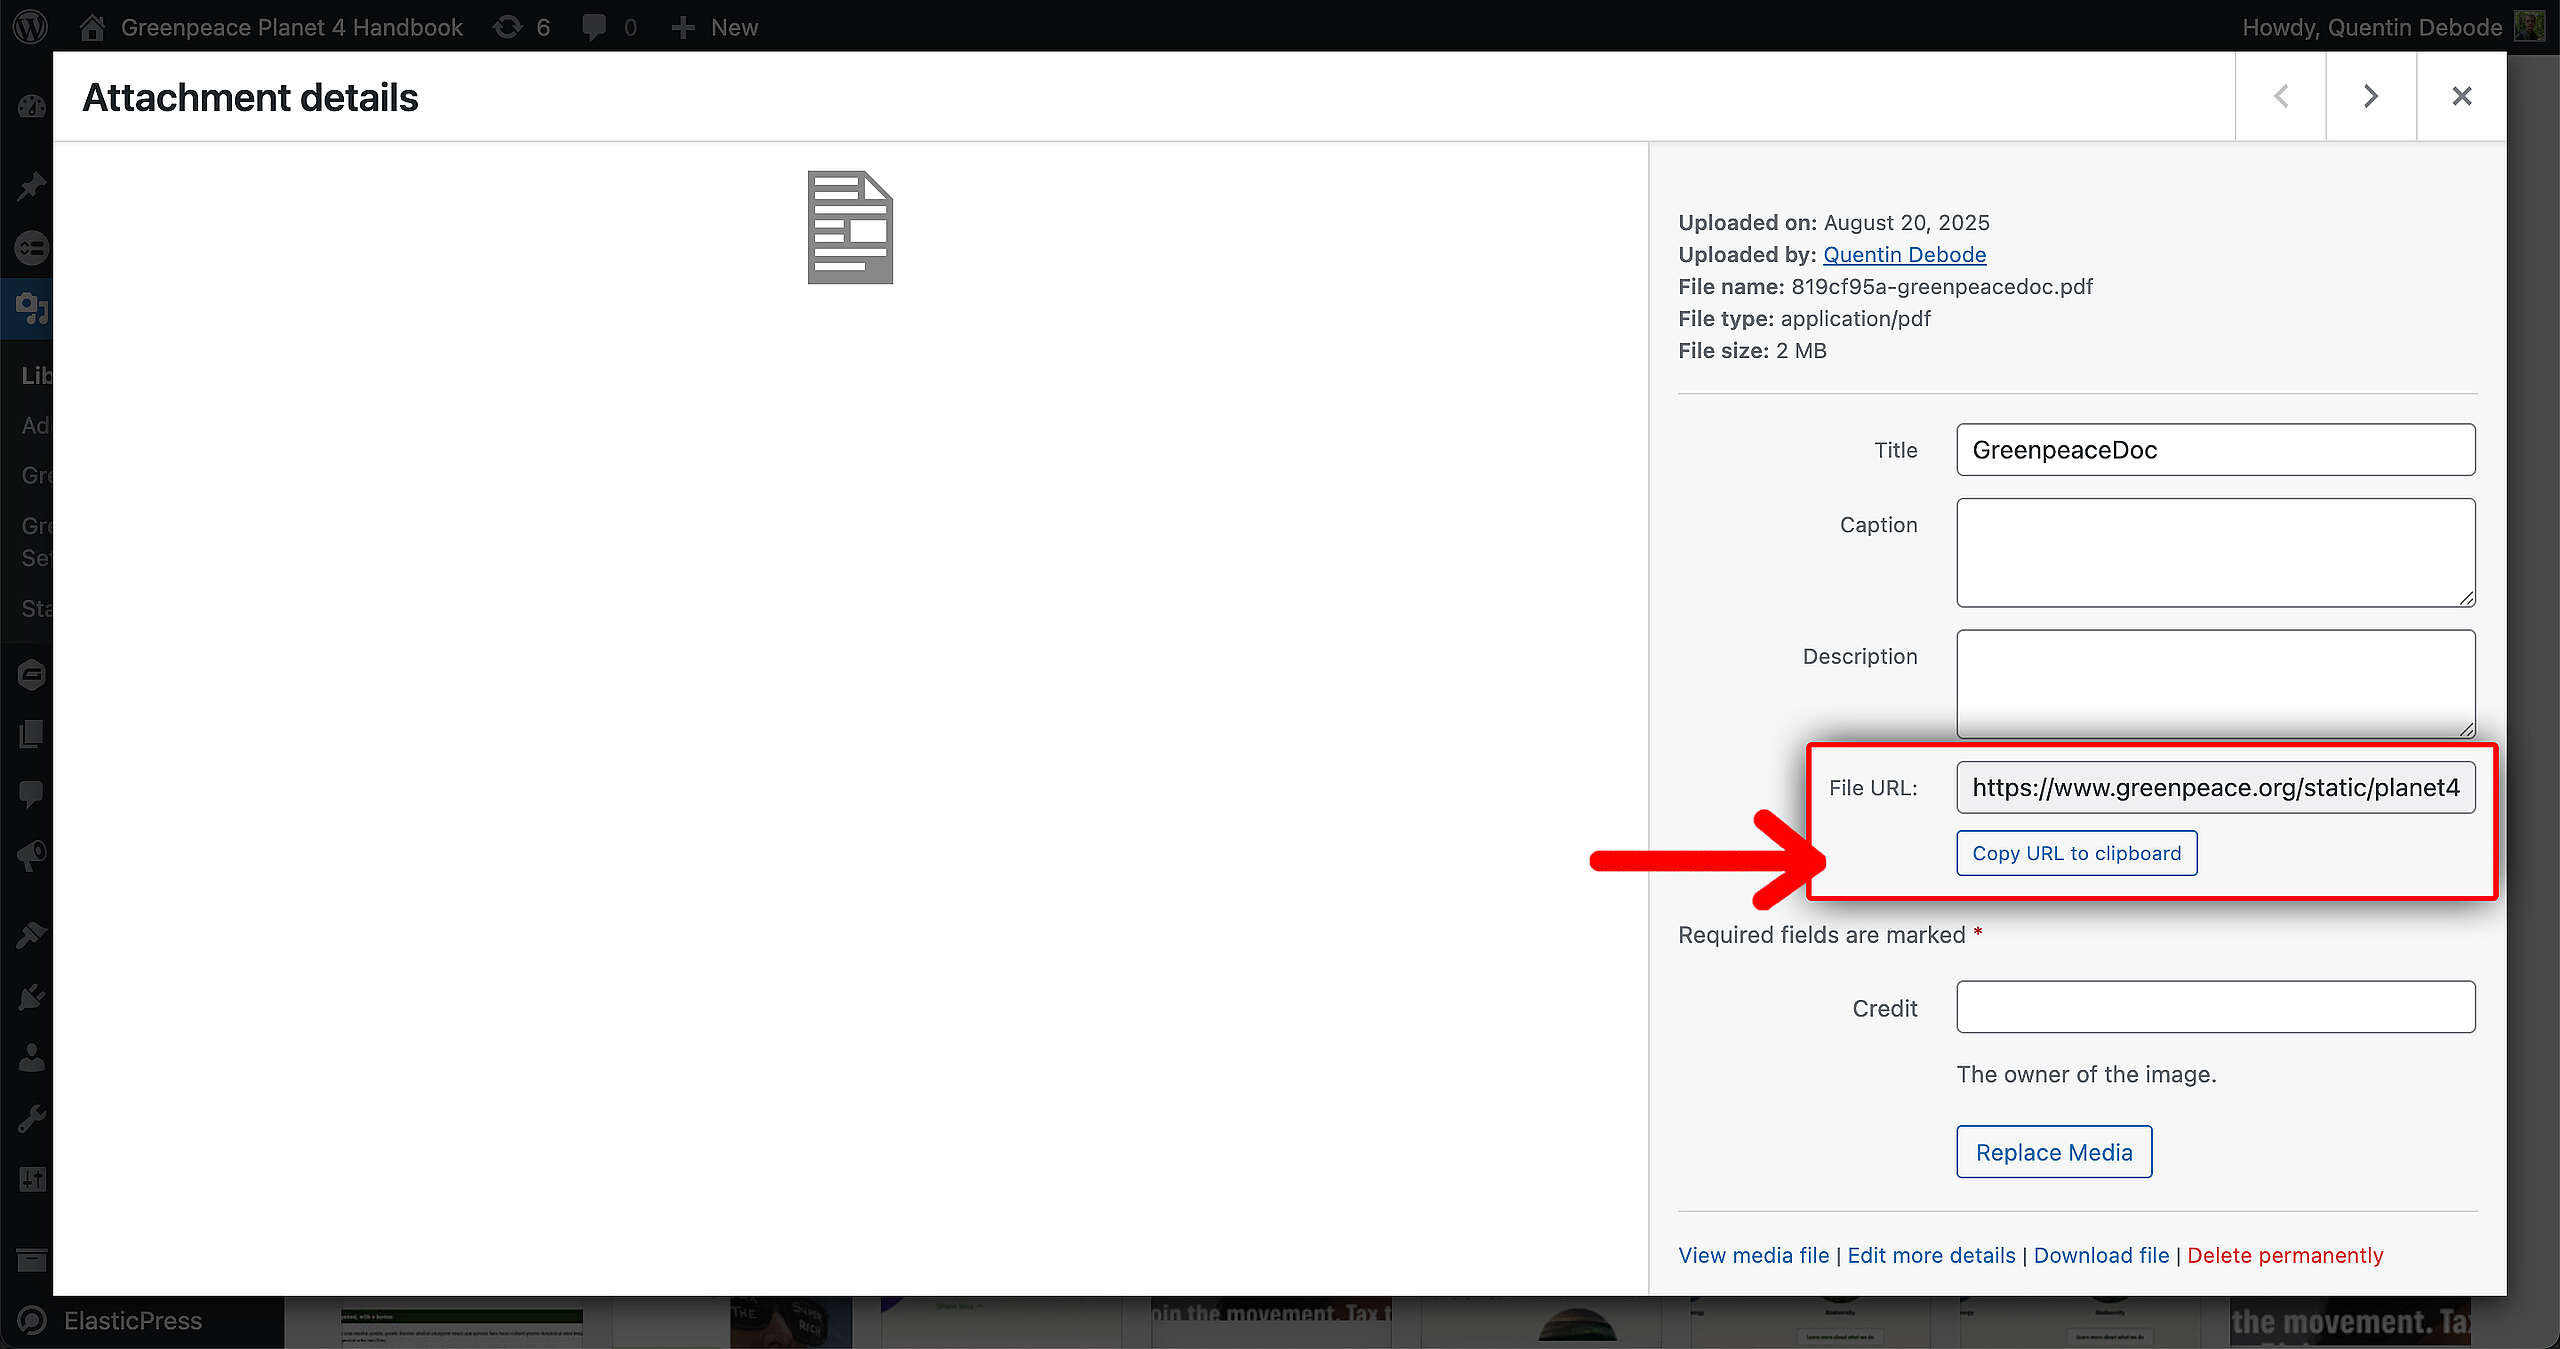Open the Plugins plug icon

tap(31, 997)
